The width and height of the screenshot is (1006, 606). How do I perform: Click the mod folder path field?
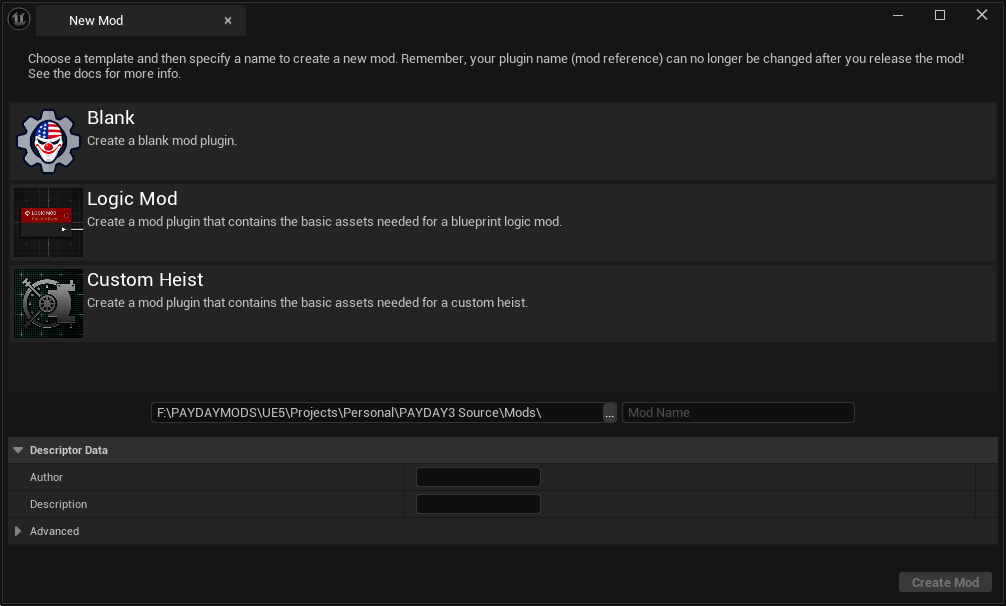tap(377, 413)
